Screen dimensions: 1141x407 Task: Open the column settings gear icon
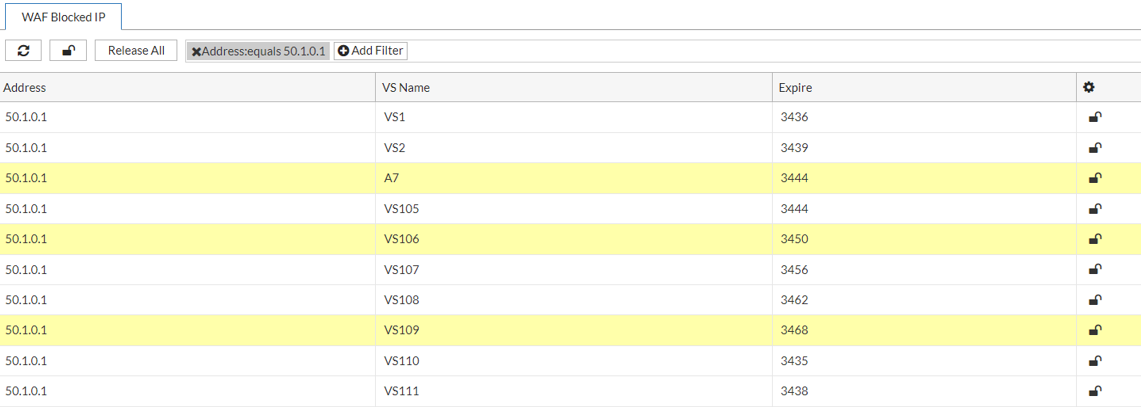[x=1089, y=87]
